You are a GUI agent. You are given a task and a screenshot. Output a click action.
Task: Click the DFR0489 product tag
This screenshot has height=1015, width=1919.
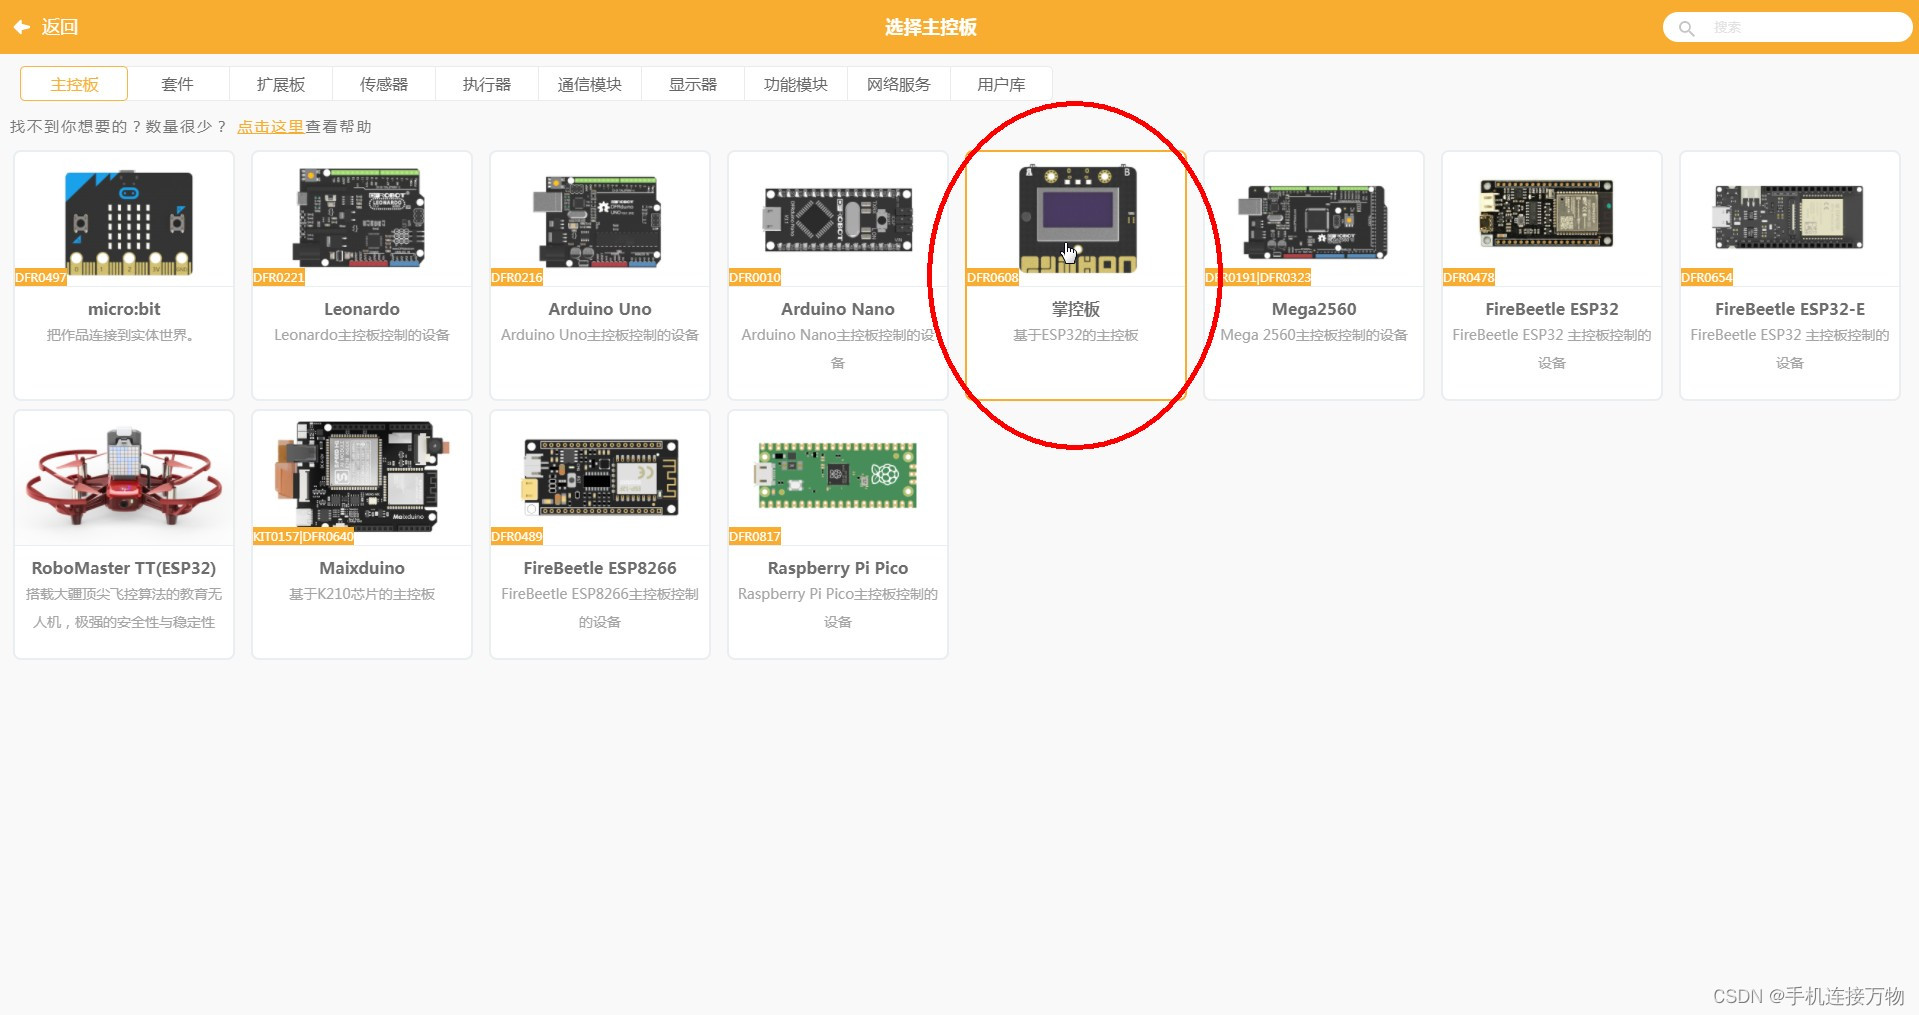517,537
